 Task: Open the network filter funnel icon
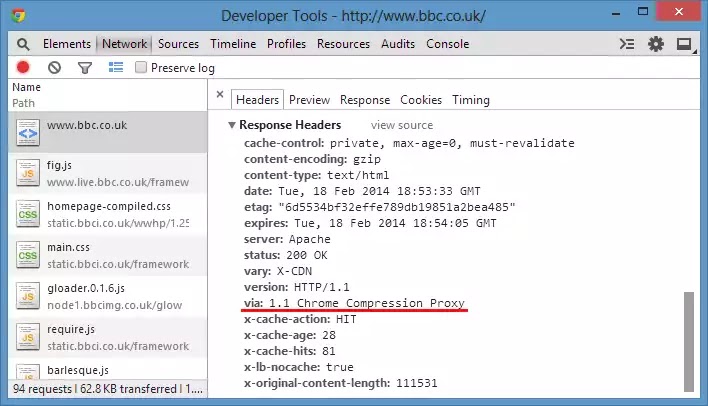click(85, 68)
